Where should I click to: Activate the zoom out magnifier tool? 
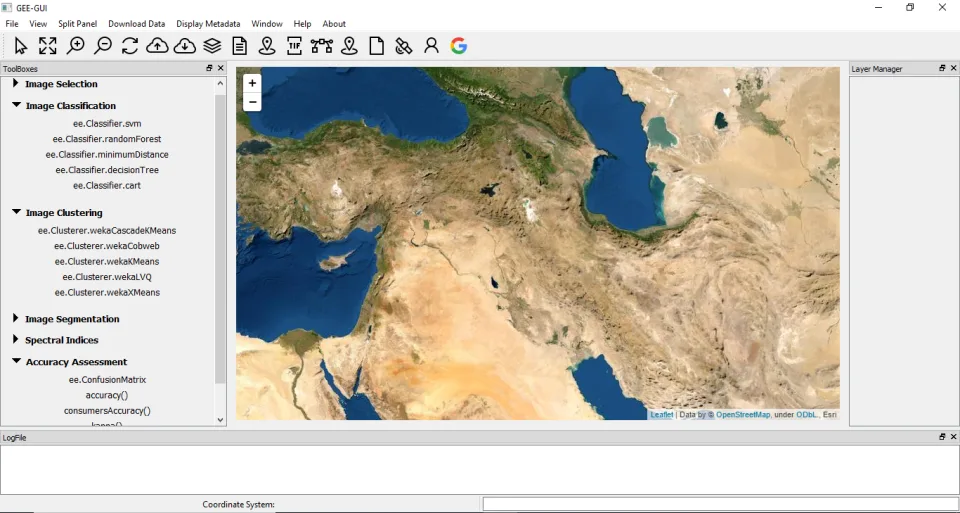(x=103, y=46)
